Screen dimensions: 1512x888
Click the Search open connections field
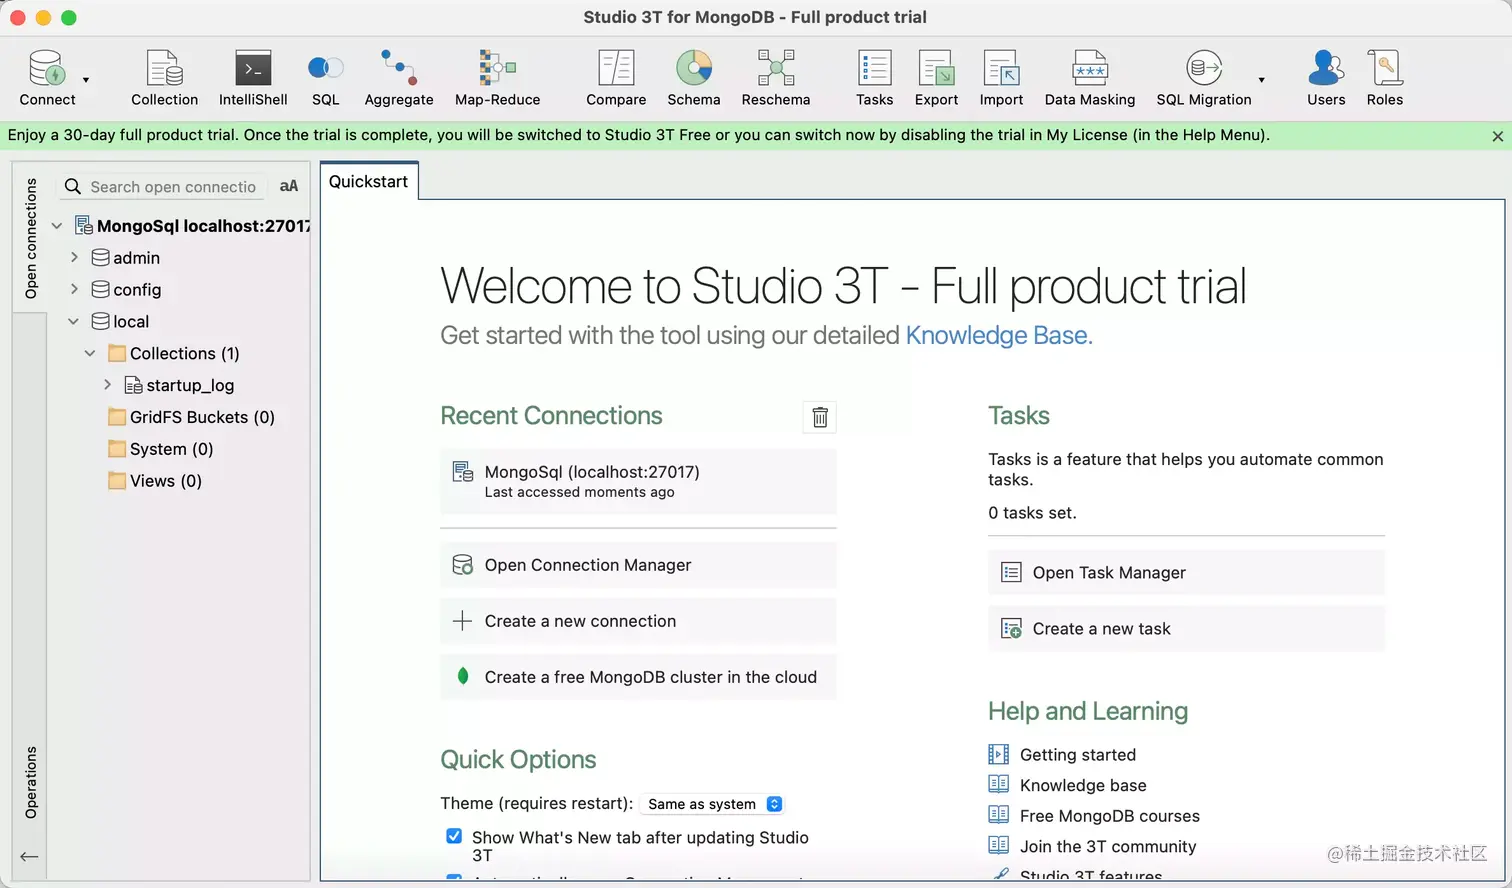click(x=161, y=187)
